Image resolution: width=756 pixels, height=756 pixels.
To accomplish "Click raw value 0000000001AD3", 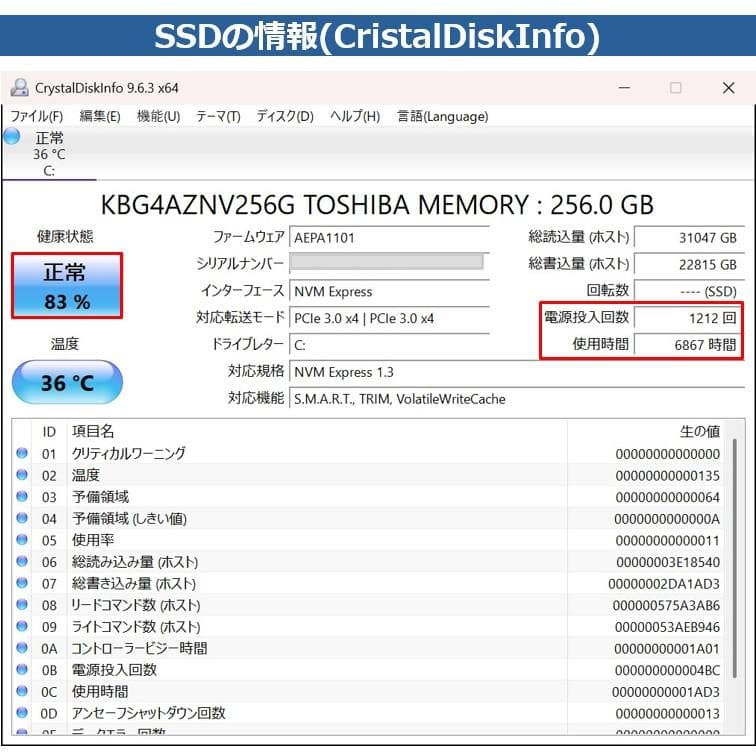I will tap(666, 692).
